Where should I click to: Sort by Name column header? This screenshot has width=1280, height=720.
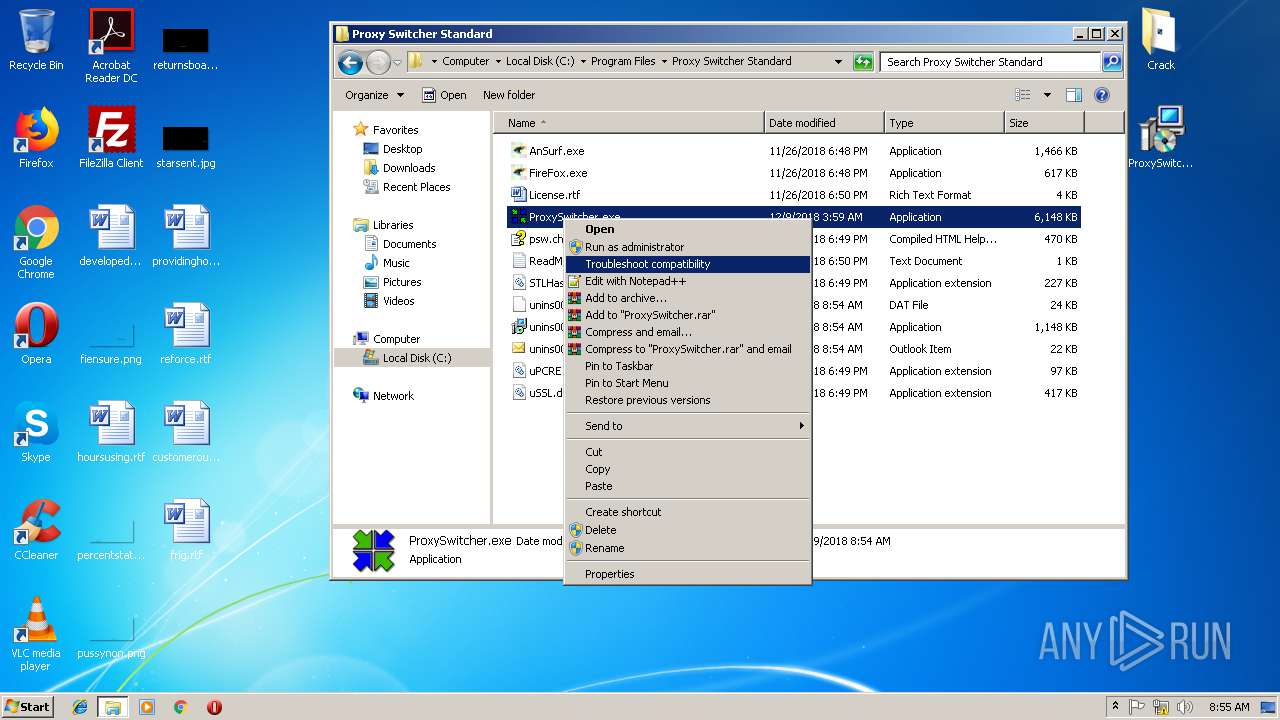coord(629,123)
